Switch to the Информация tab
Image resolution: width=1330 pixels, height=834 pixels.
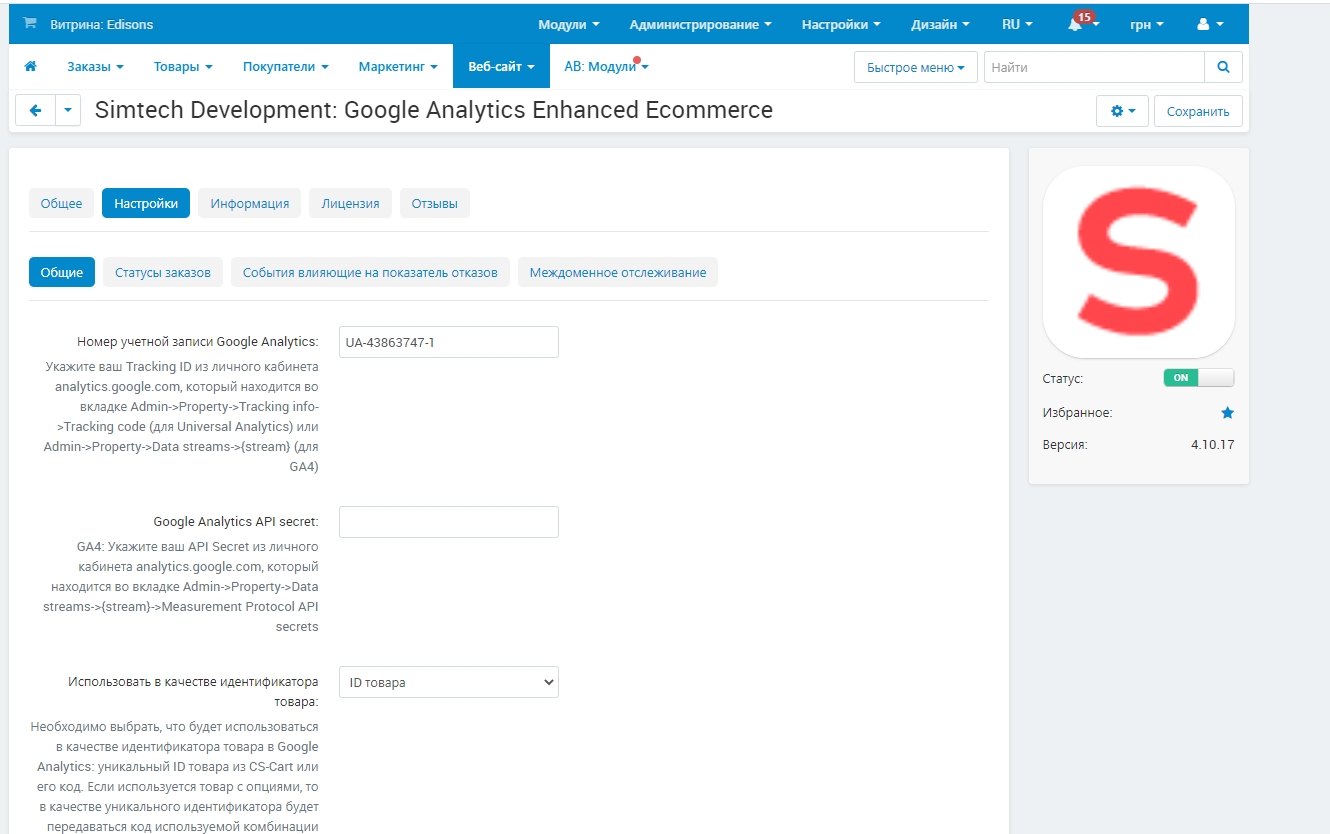point(249,203)
